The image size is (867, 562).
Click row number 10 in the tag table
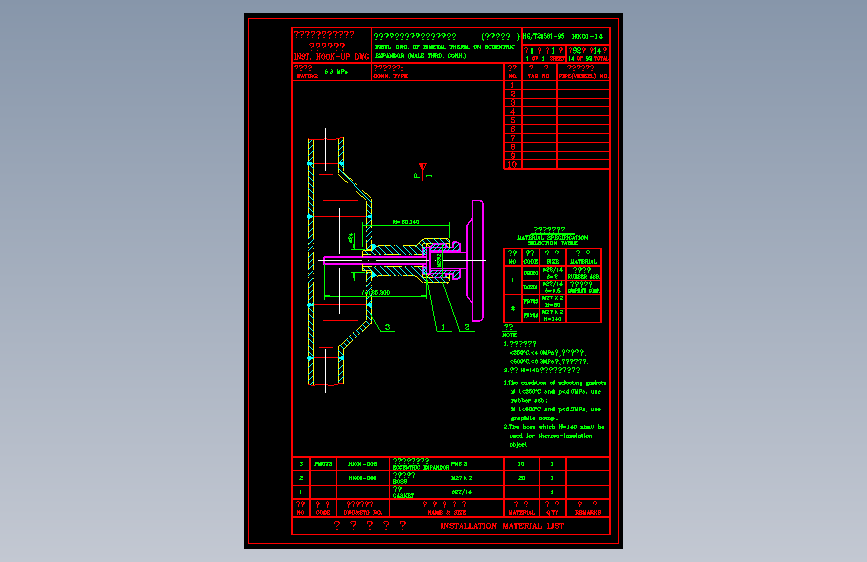point(512,164)
